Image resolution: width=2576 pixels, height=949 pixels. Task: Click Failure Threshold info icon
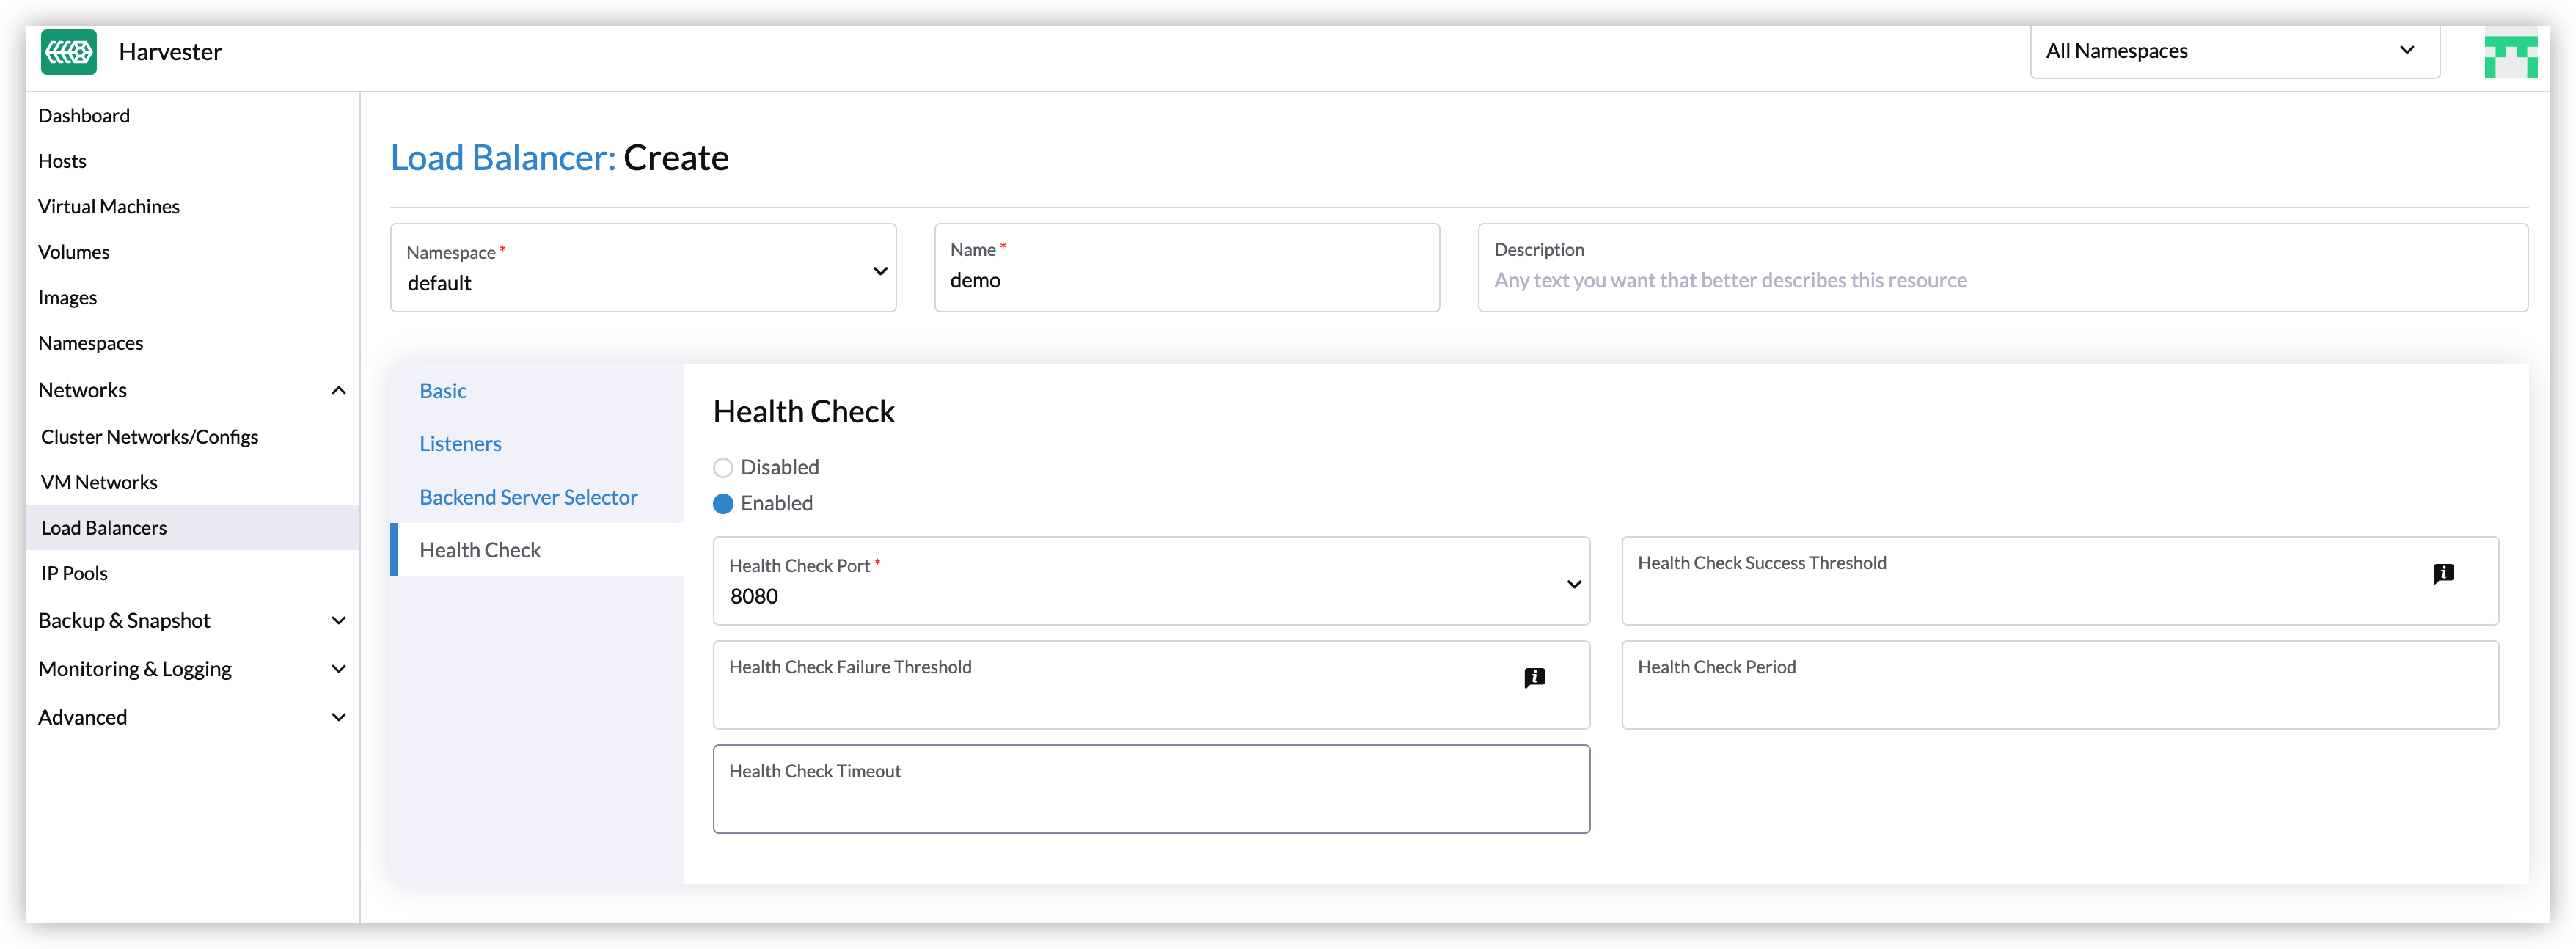coord(1534,677)
